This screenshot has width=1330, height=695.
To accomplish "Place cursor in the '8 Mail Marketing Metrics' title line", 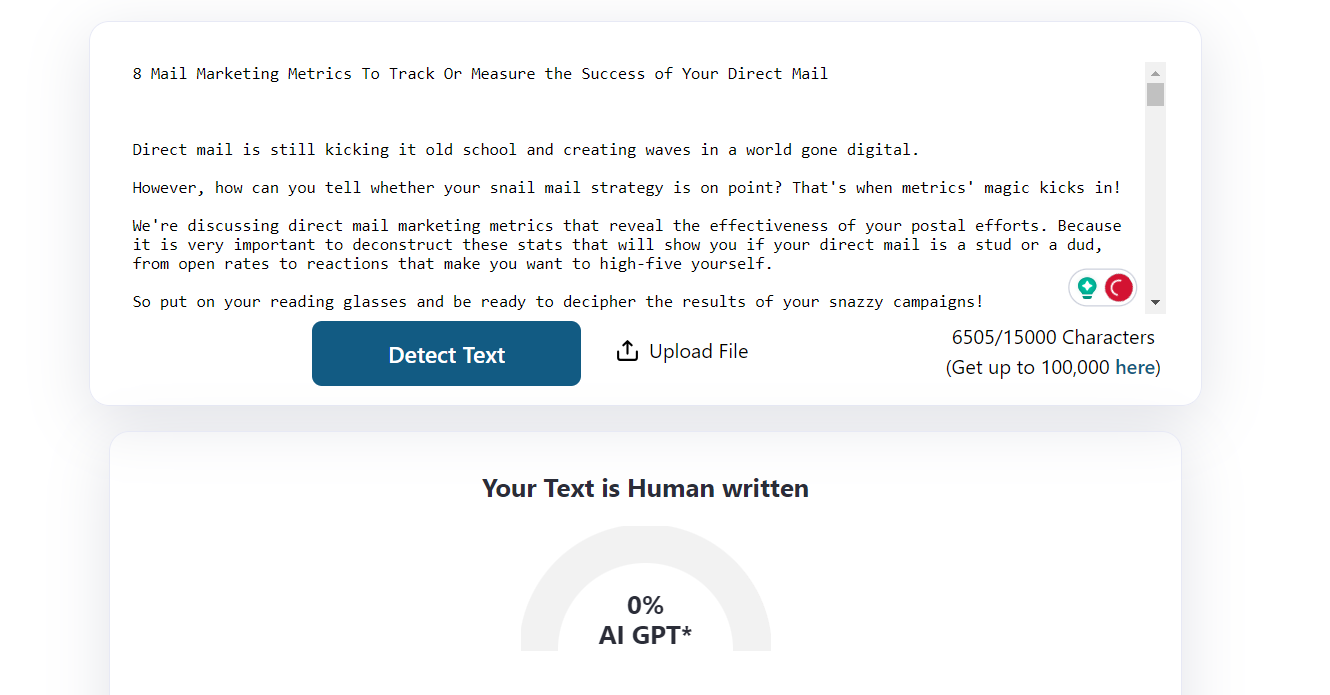I will 480,73.
